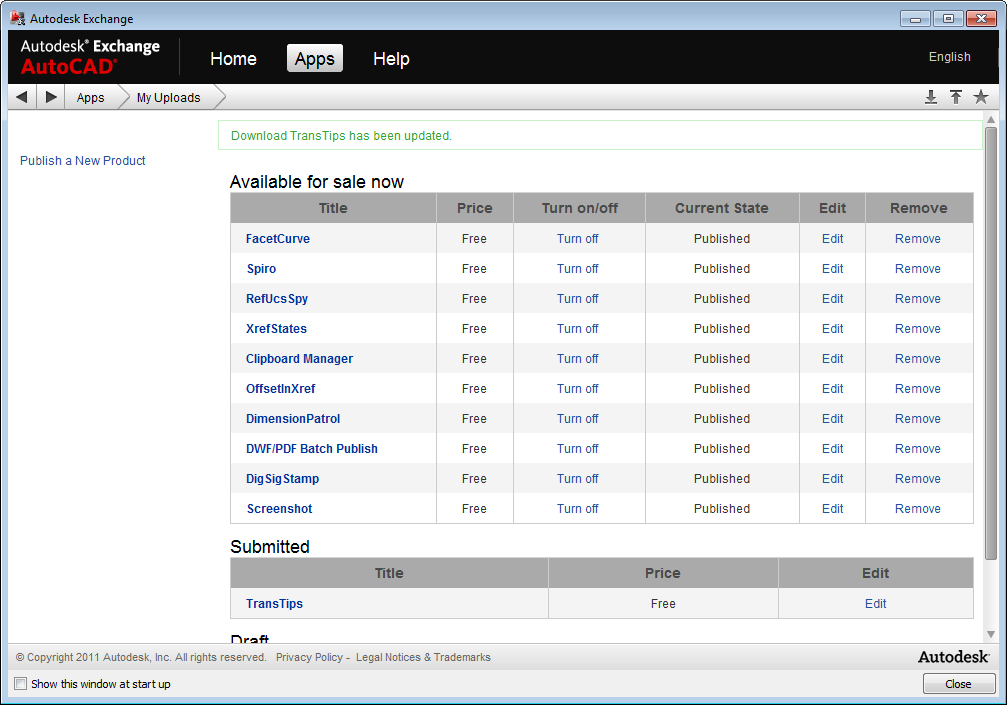Click the star favorites icon

(x=981, y=97)
